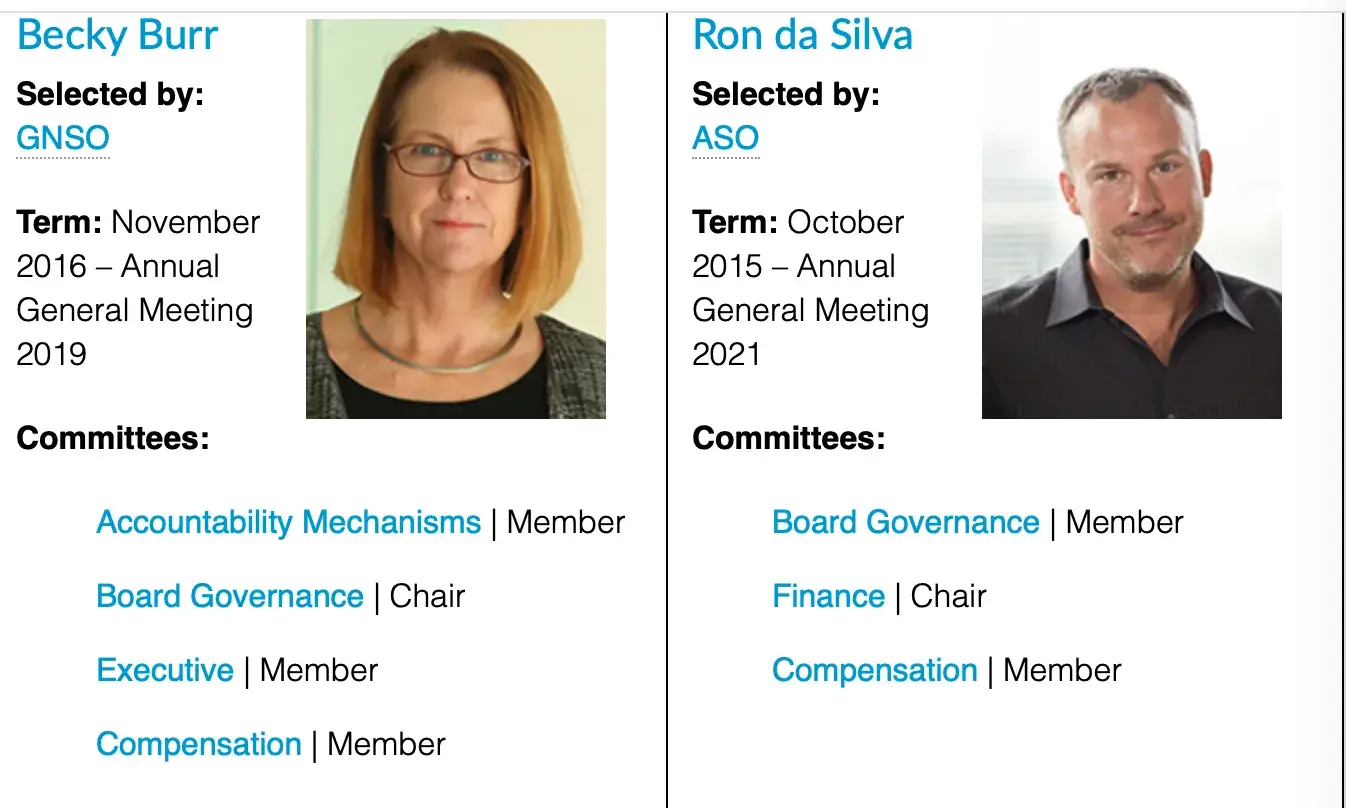
Task: Click the Chair label beside Becky's Board Governance
Action: coord(427,596)
